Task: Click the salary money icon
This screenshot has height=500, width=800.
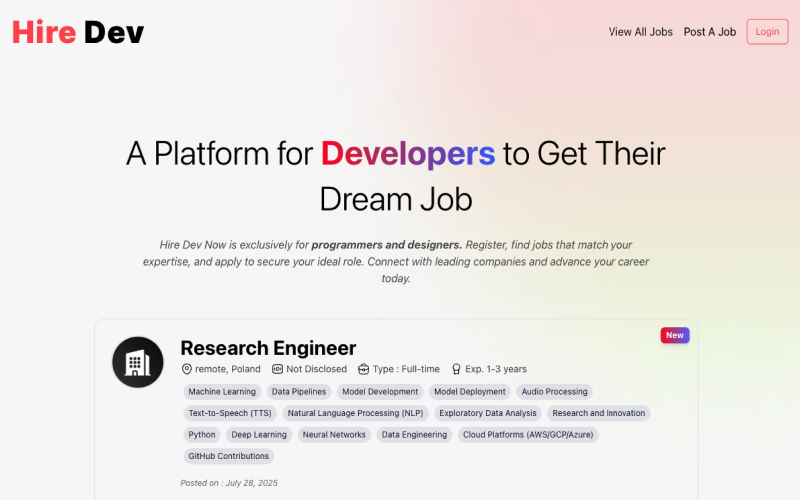Action: pyautogui.click(x=277, y=369)
